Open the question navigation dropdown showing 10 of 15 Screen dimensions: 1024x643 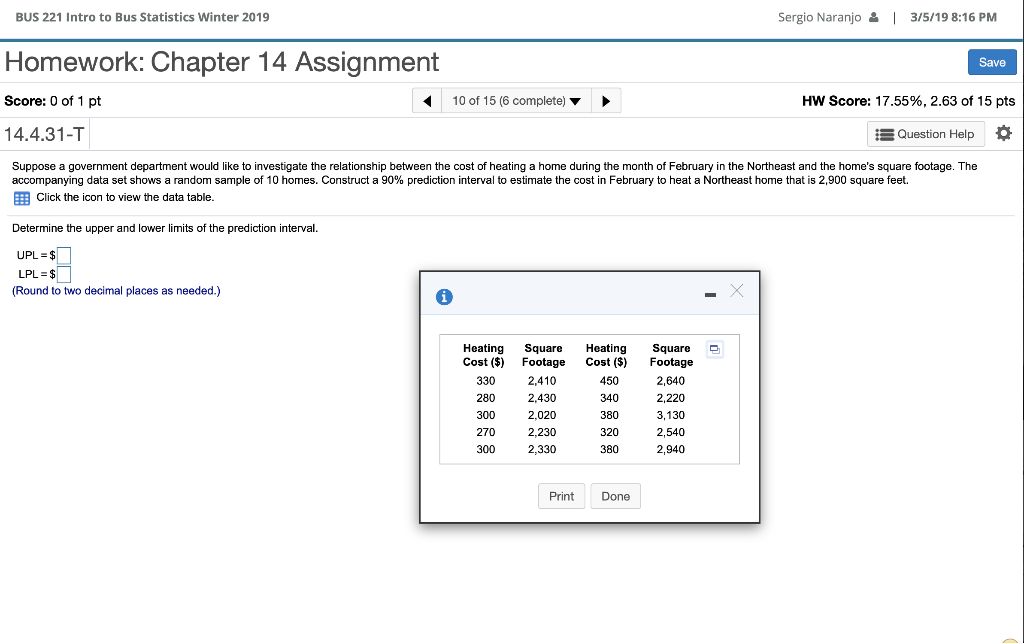click(515, 100)
